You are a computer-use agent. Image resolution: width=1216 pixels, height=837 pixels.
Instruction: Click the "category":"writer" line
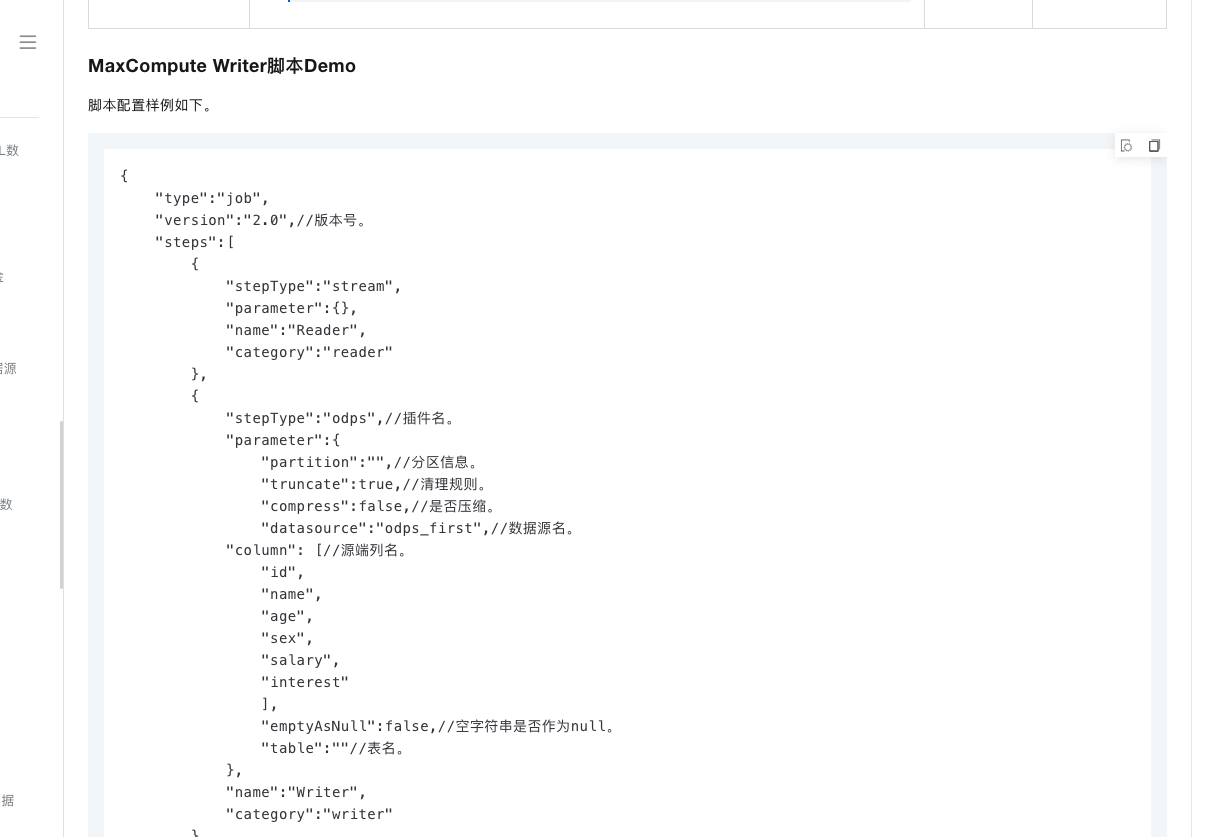(309, 814)
